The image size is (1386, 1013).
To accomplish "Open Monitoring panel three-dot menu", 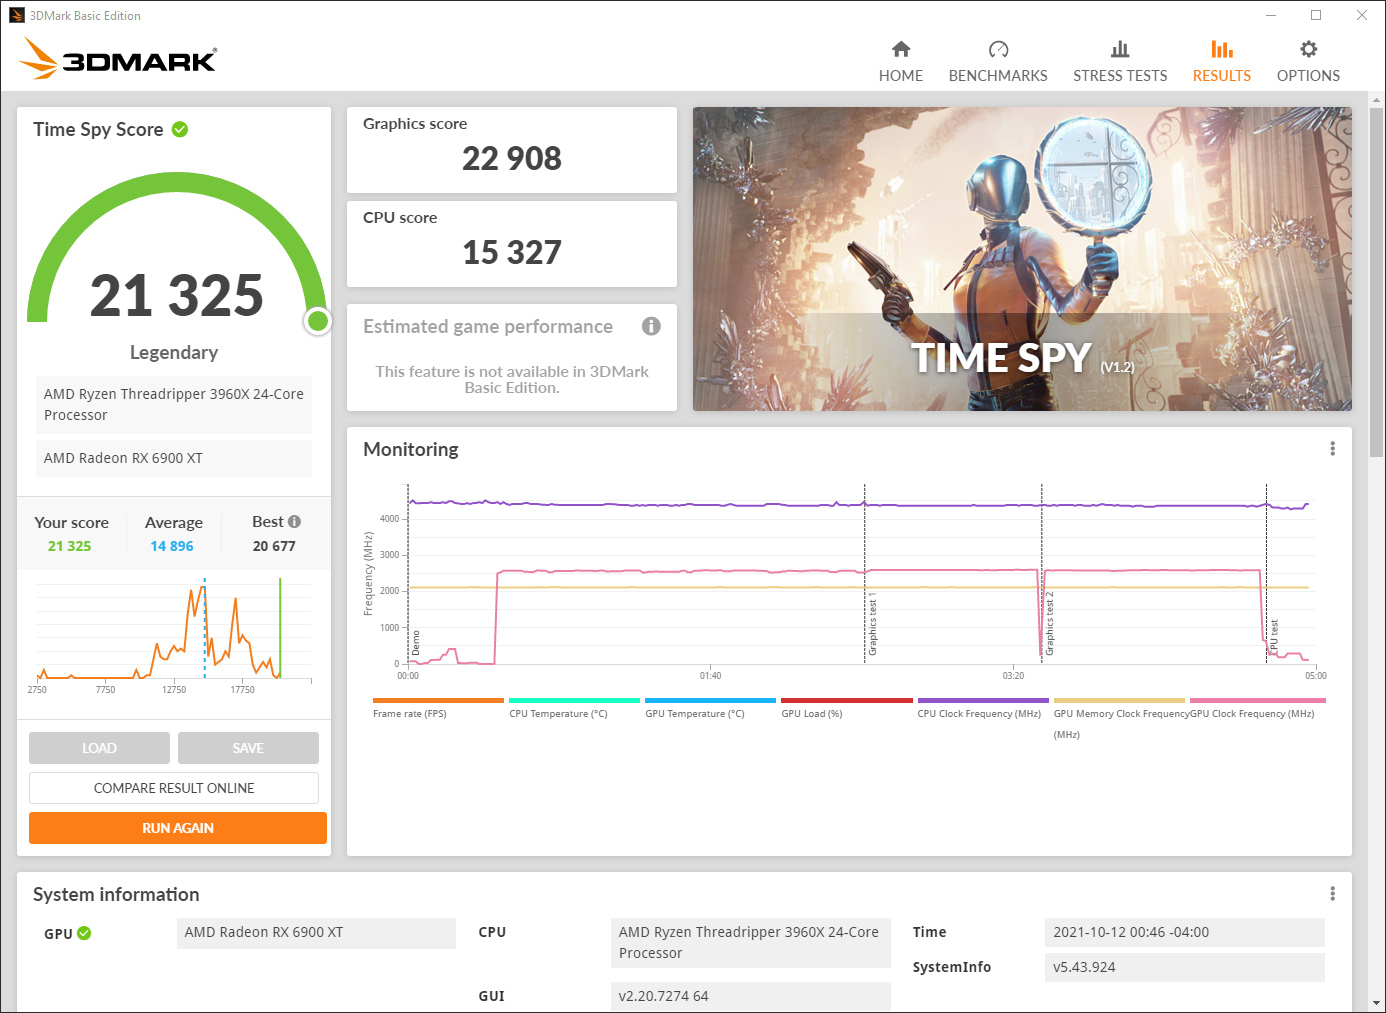I will (1332, 449).
